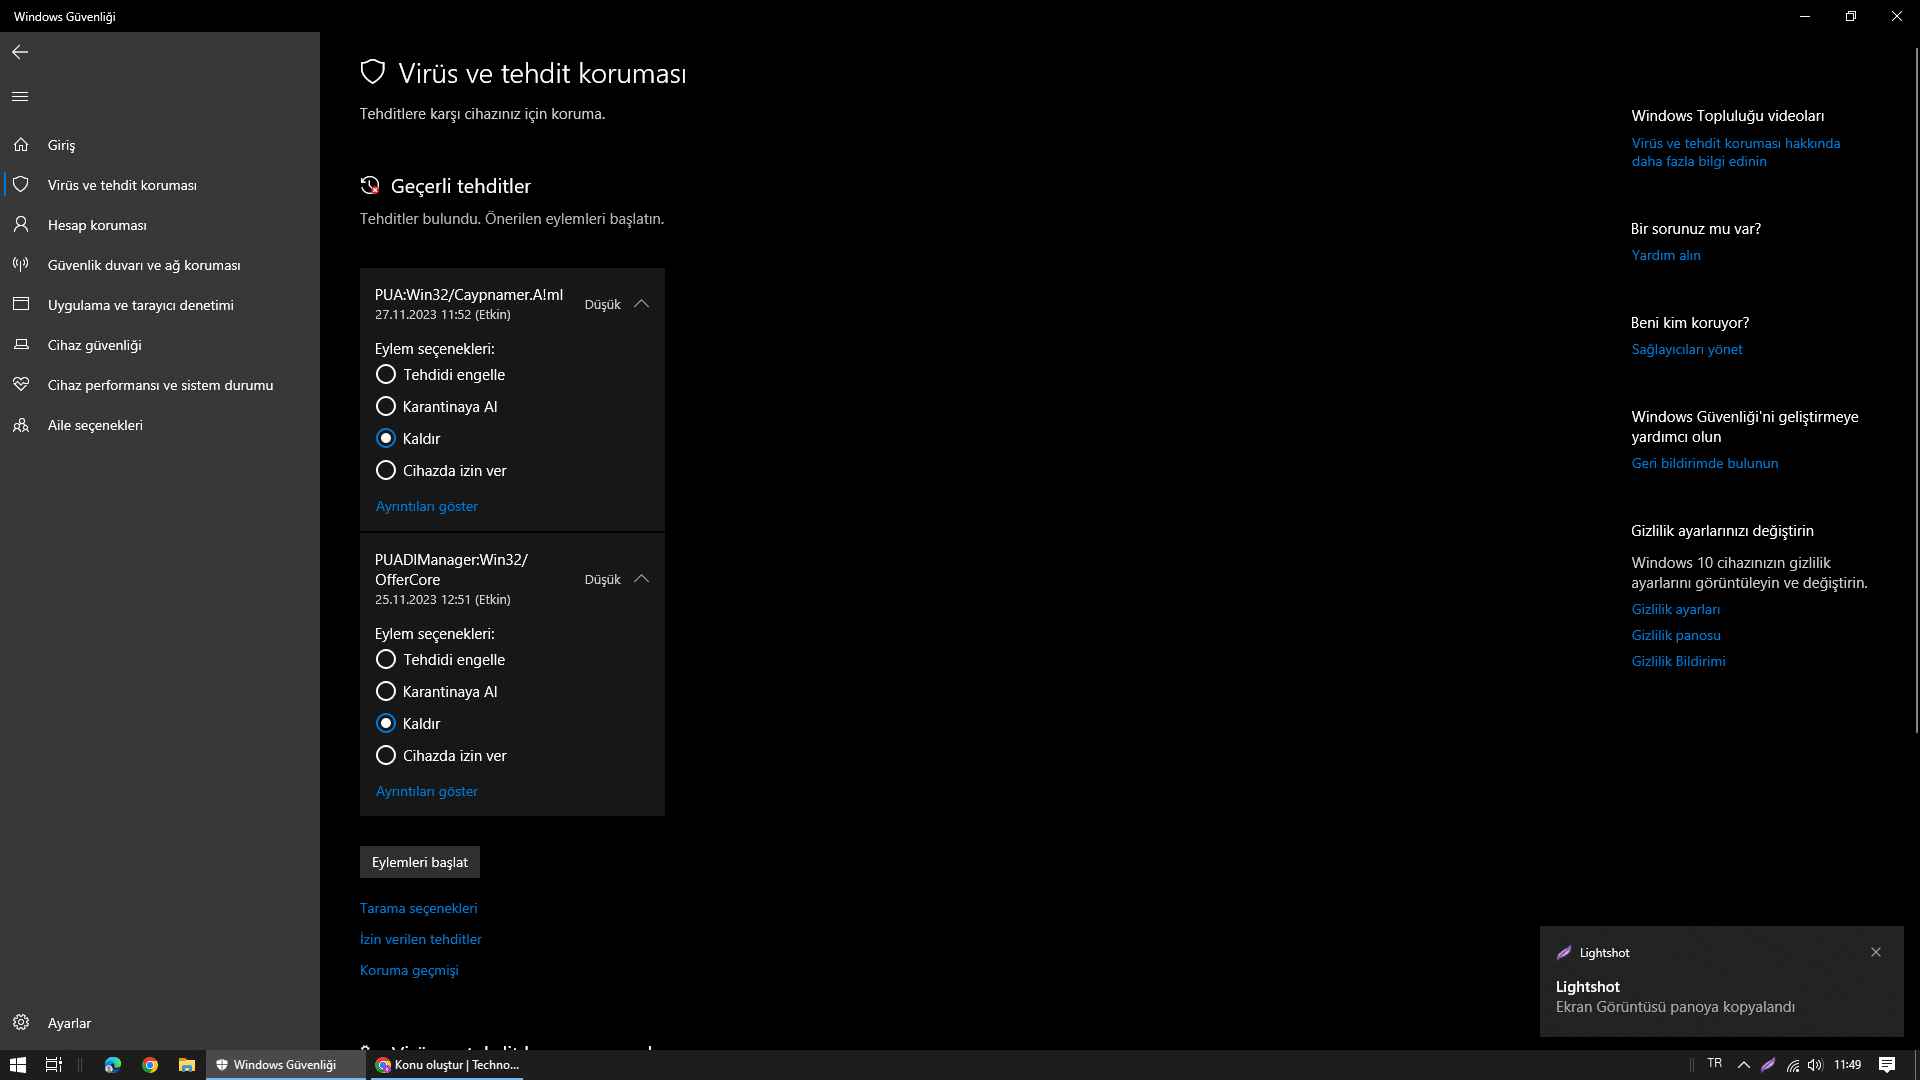Dismiss the Lightshot notification

[x=1876, y=953]
